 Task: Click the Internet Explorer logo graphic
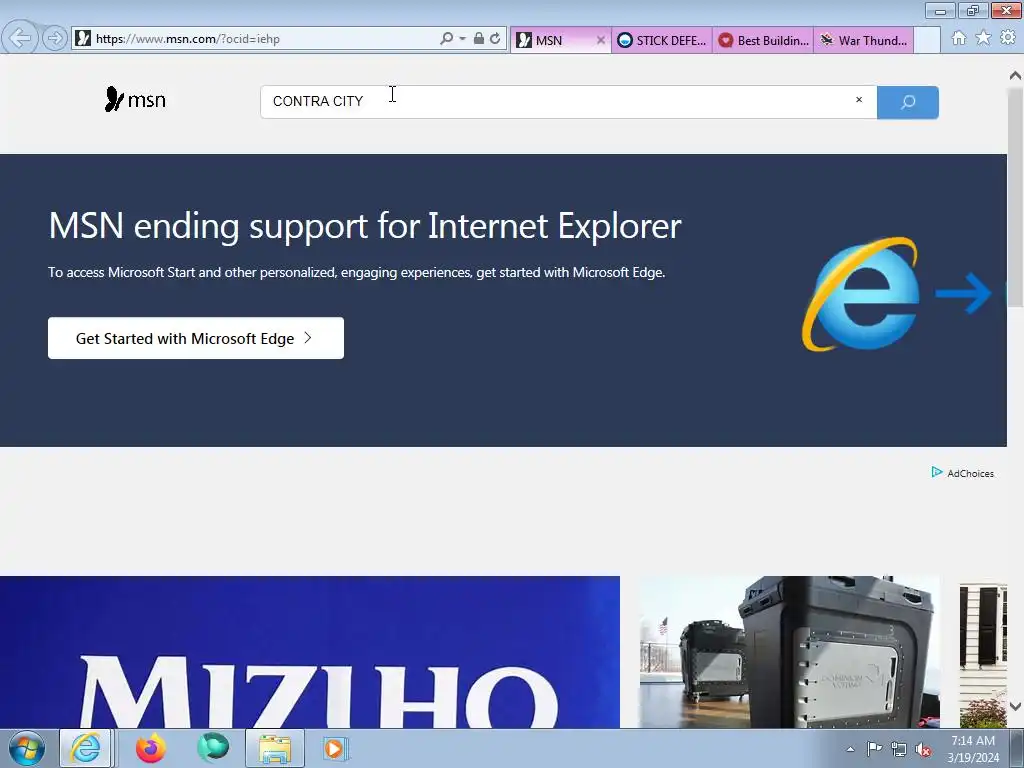pyautogui.click(x=861, y=294)
